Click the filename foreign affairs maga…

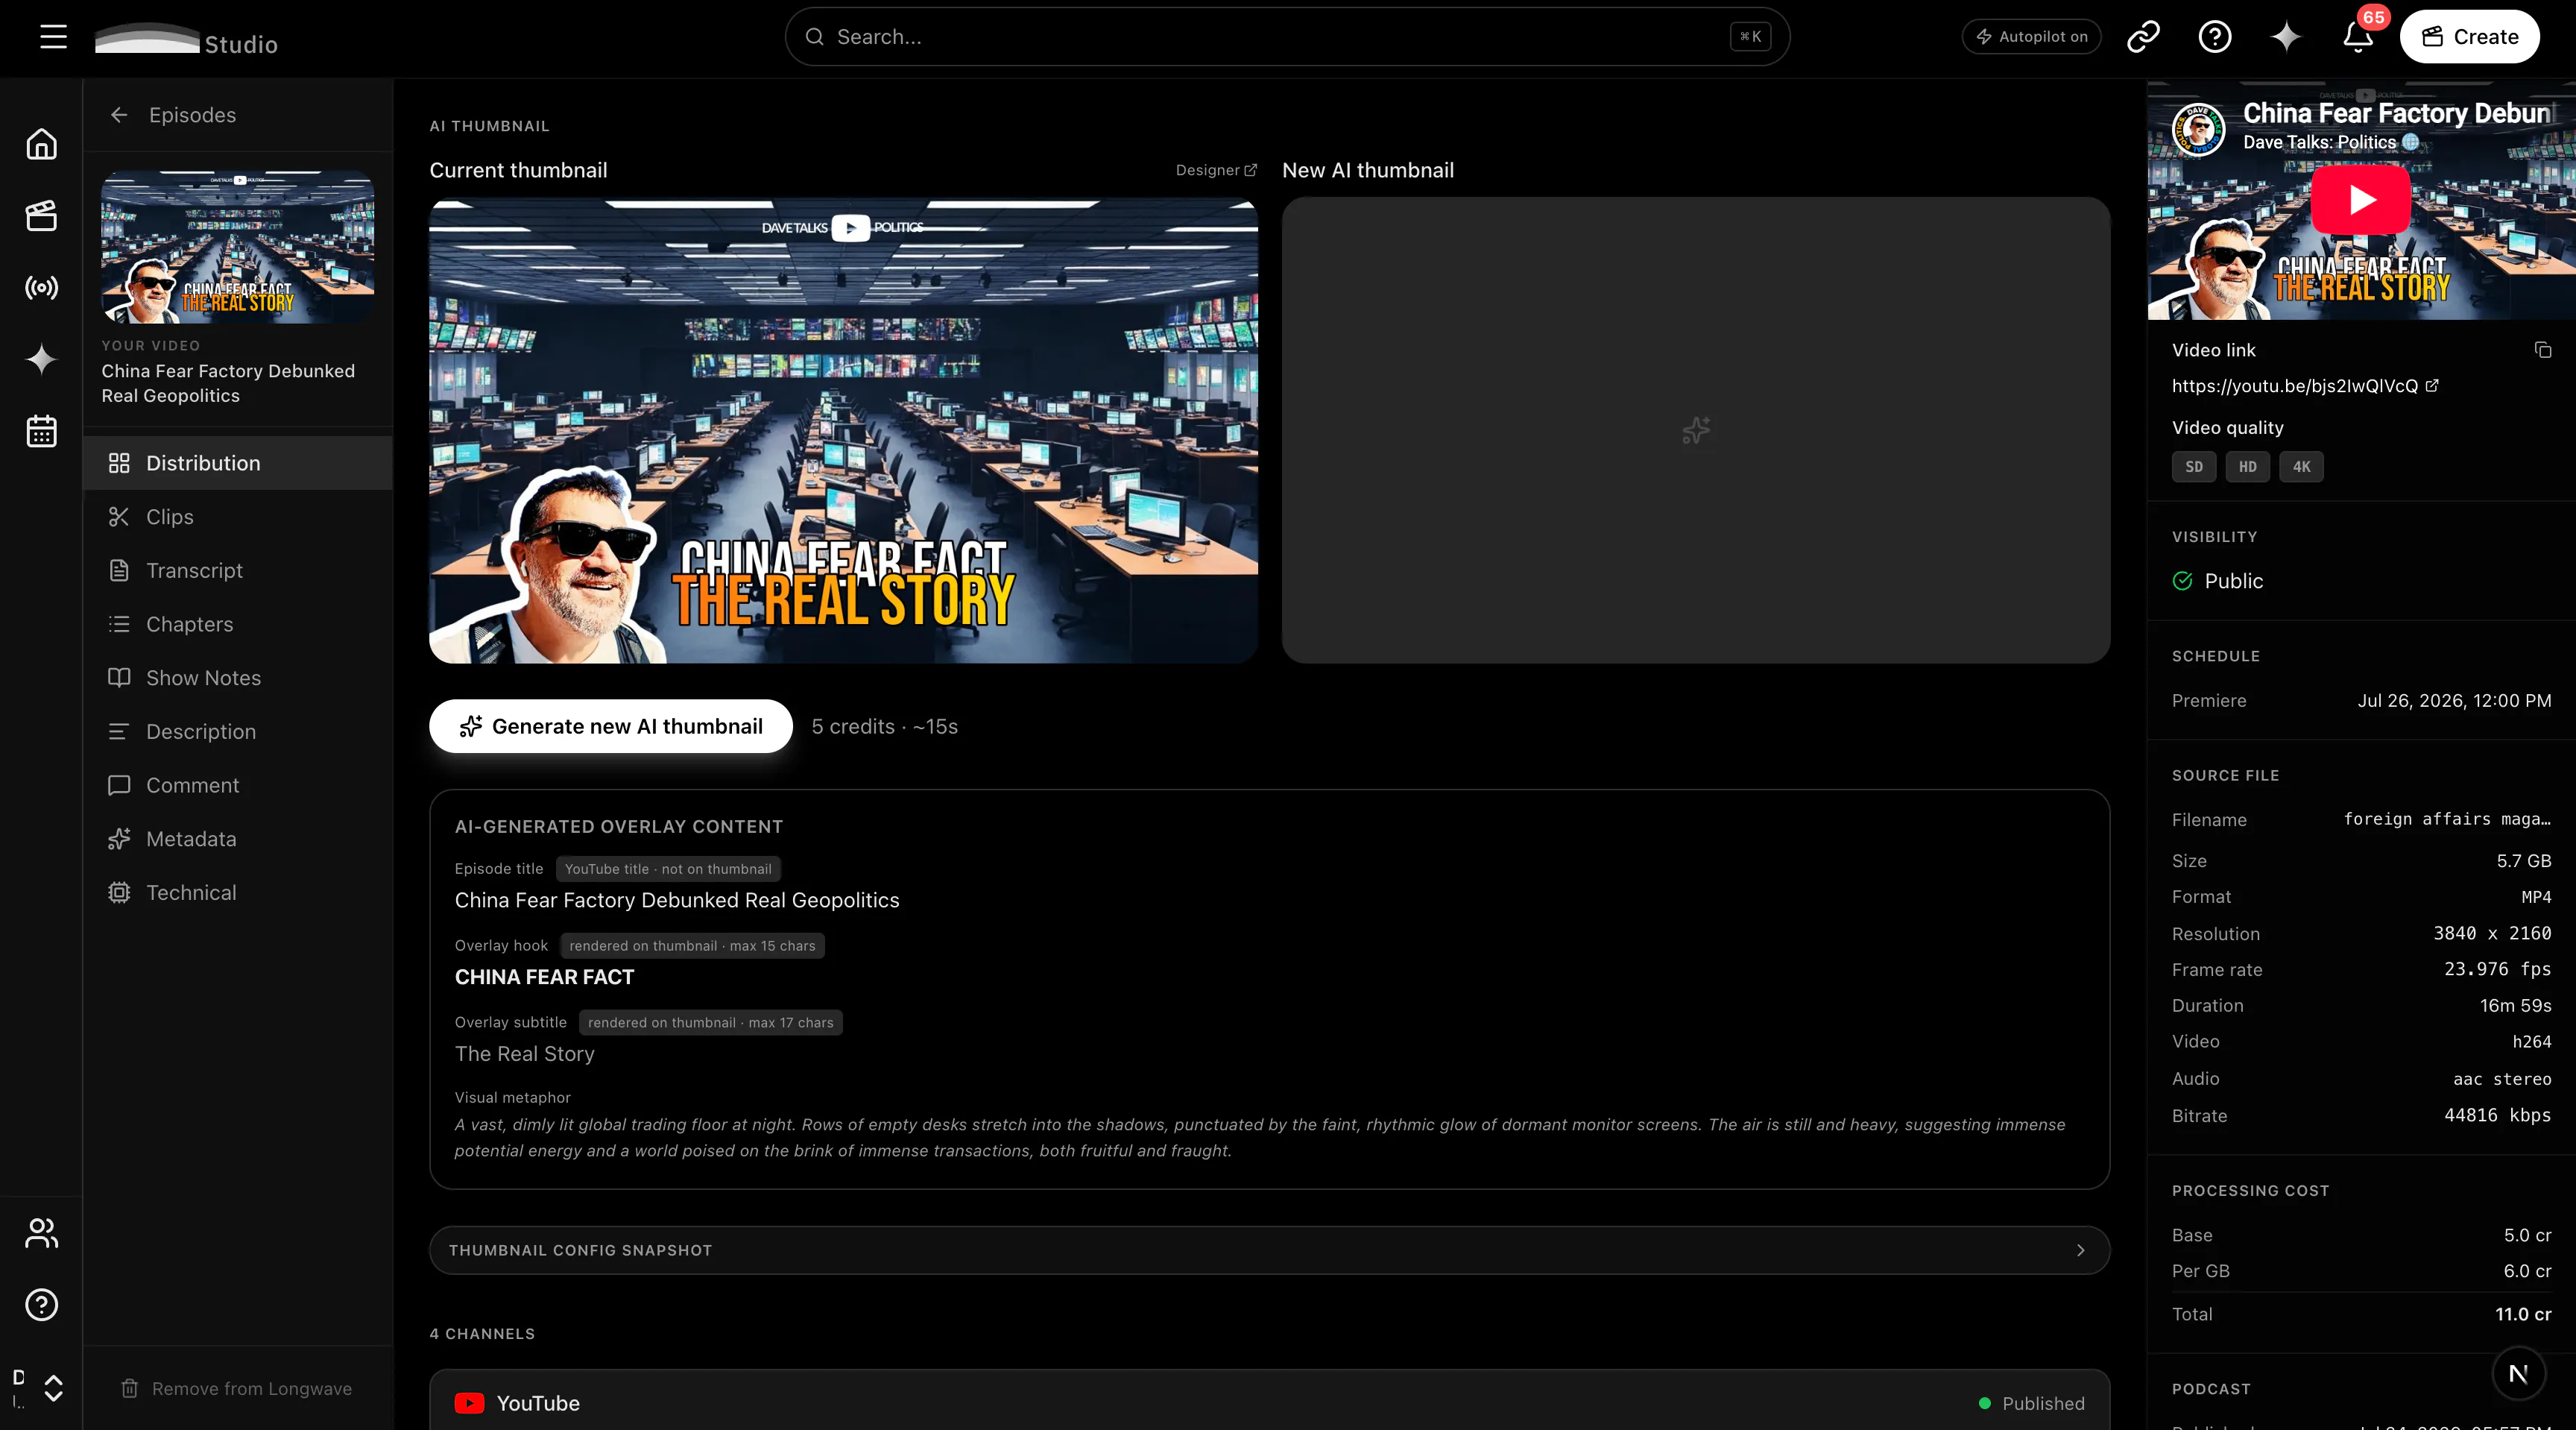(2447, 819)
